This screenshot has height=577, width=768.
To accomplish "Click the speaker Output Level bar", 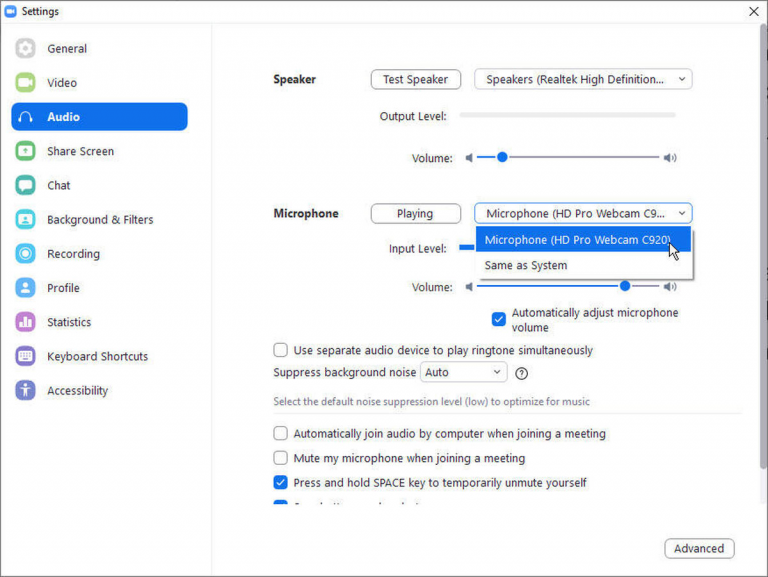I will pyautogui.click(x=567, y=115).
